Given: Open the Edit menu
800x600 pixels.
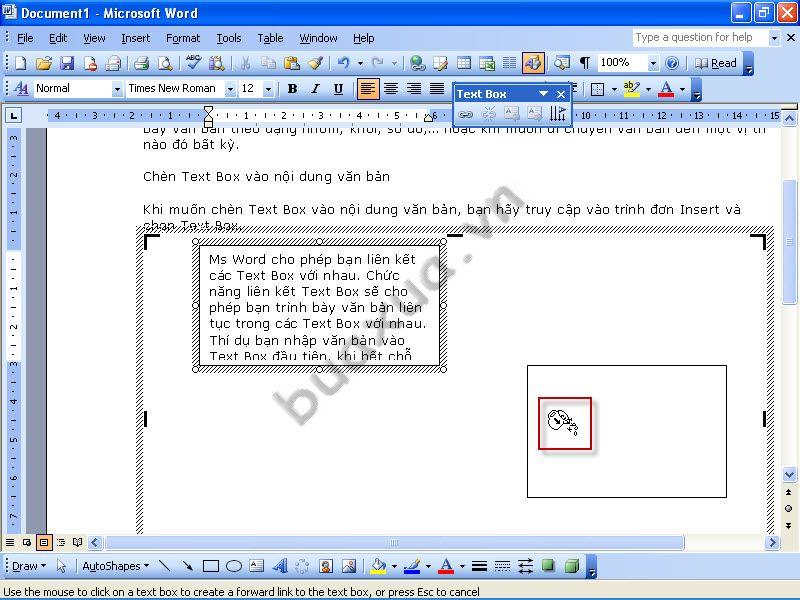Looking at the screenshot, I should [58, 38].
